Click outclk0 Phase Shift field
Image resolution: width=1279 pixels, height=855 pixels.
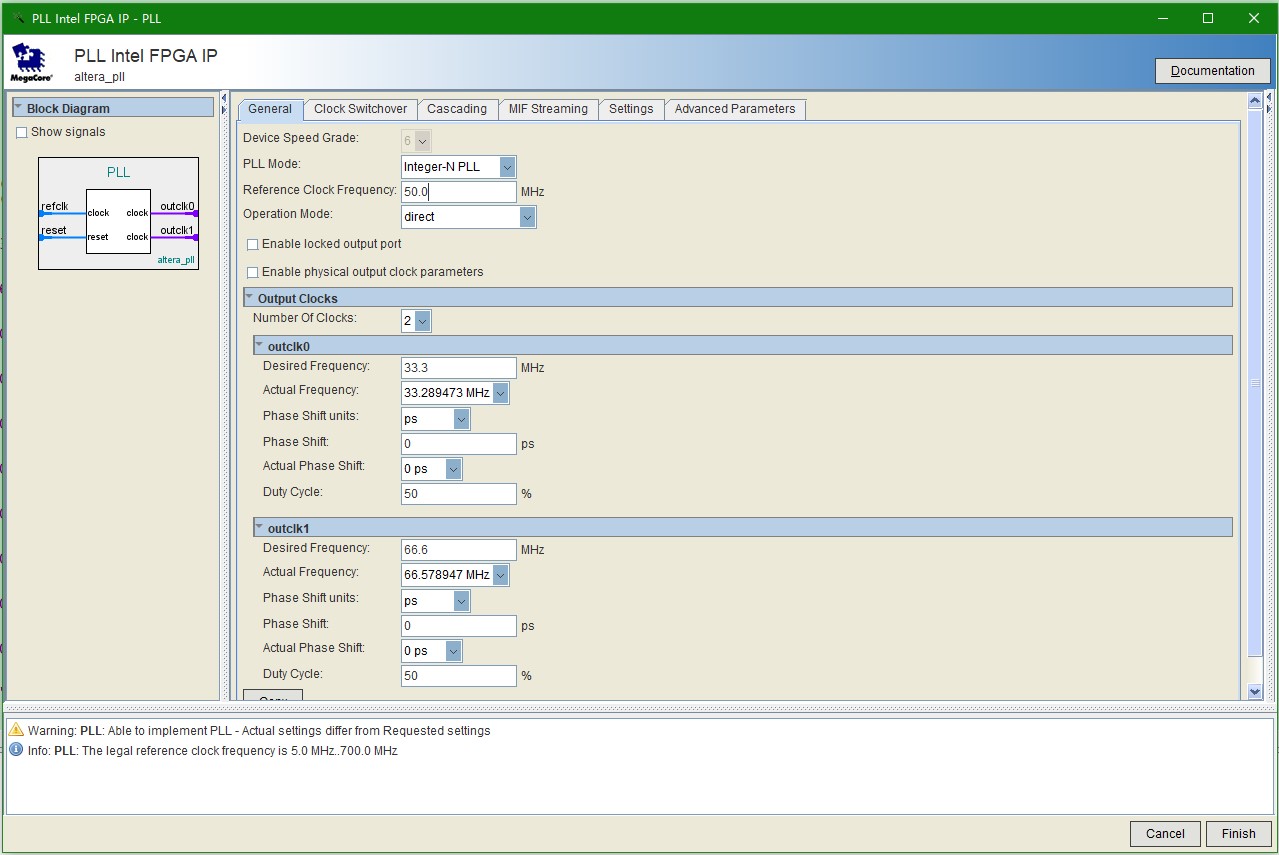pyautogui.click(x=459, y=444)
